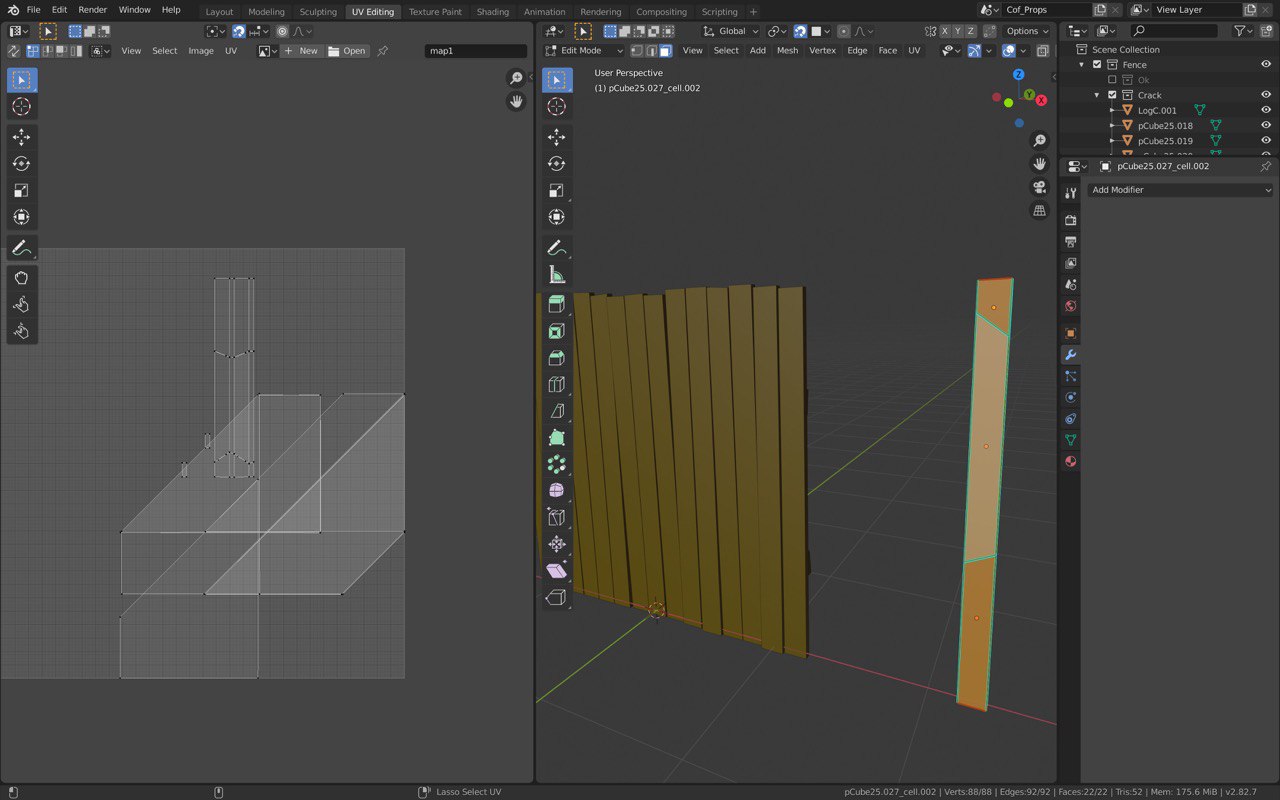Select the Pinch tool in UV editor
The image size is (1280, 800).
21,331
